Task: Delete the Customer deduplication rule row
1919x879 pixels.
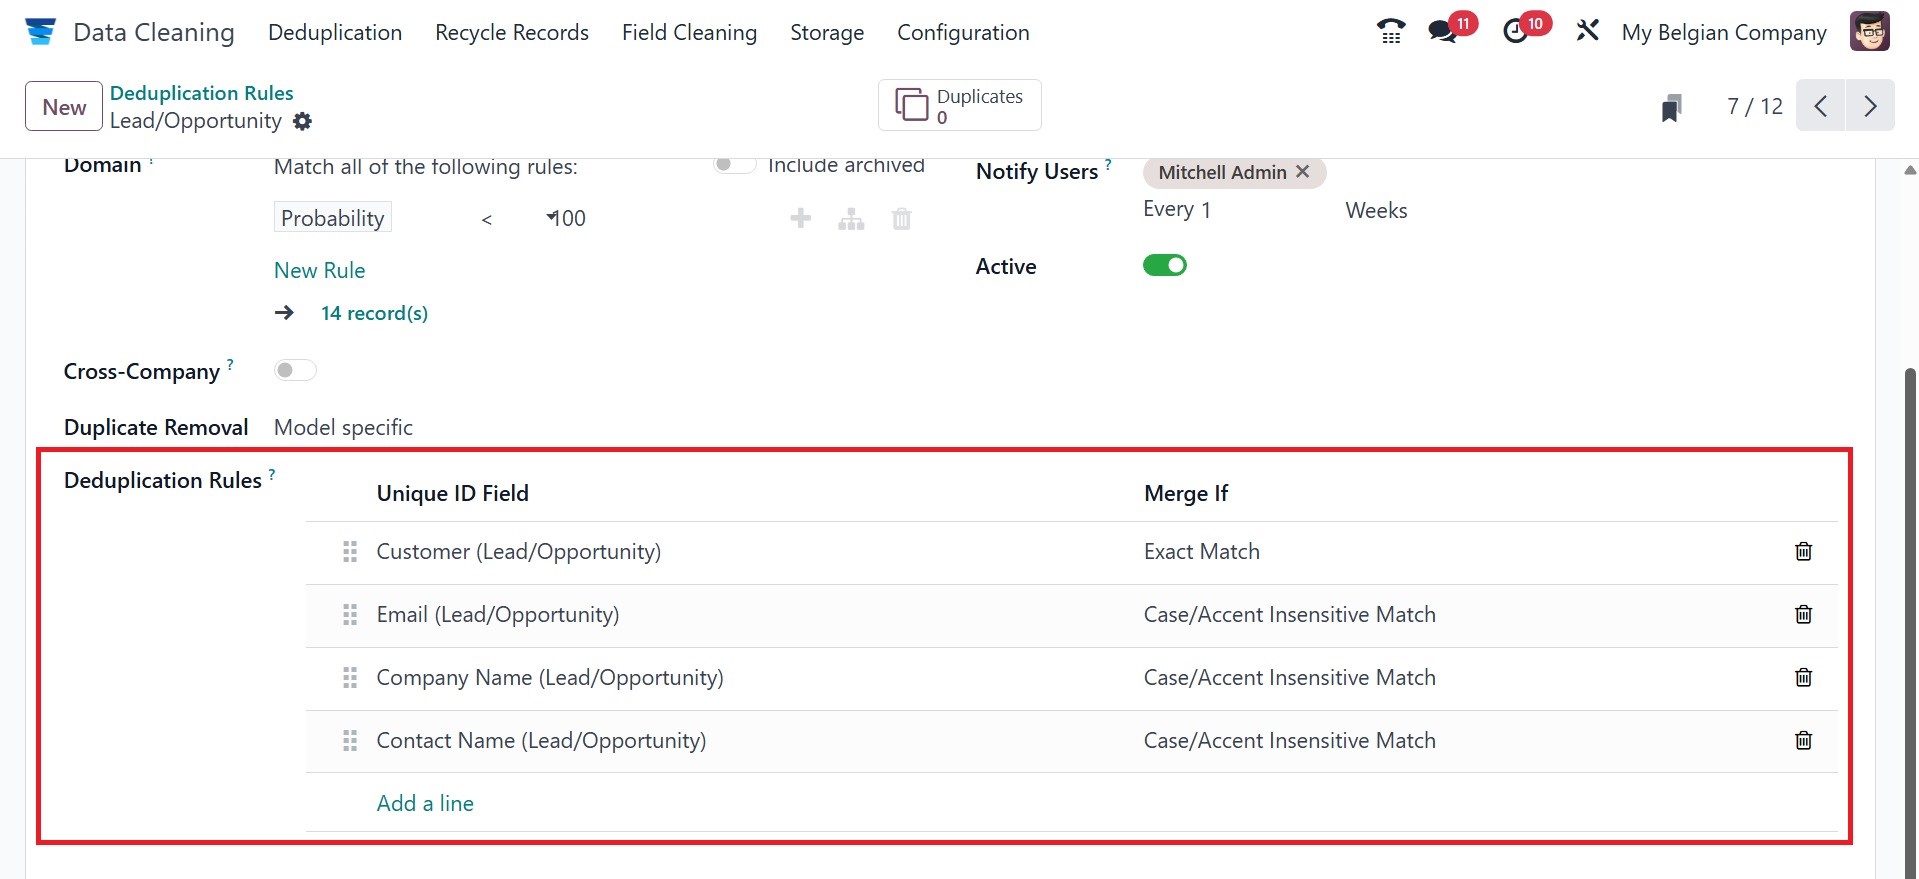Action: pyautogui.click(x=1803, y=552)
